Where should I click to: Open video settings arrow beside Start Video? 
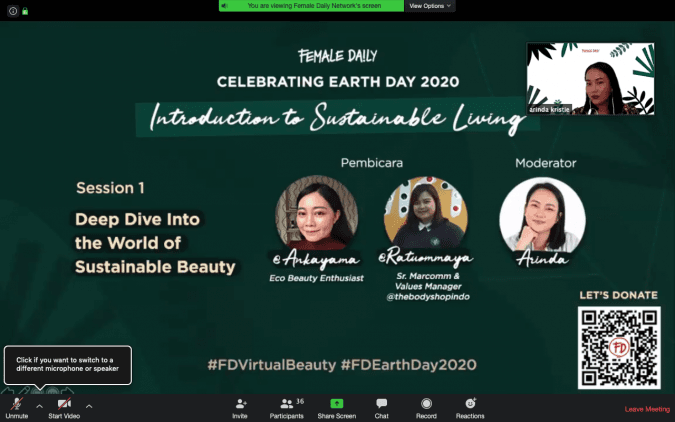(x=89, y=406)
